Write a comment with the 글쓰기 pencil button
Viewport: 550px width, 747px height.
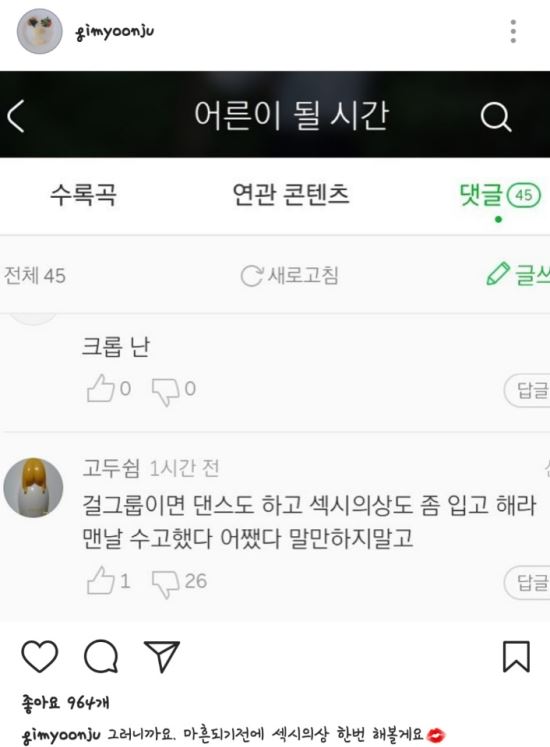tap(518, 274)
